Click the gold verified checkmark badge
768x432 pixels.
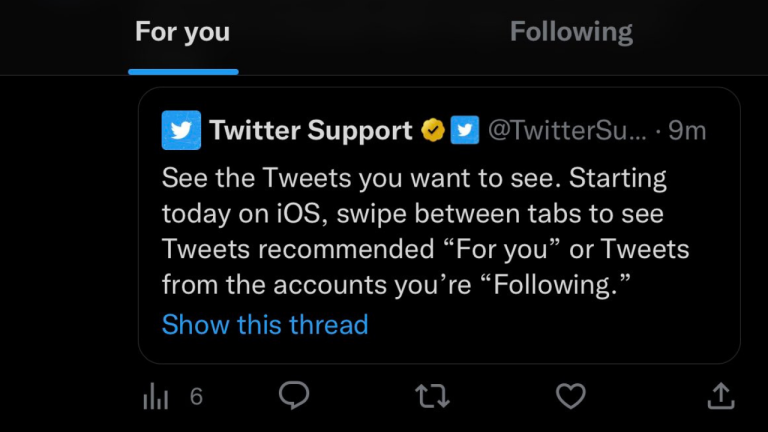(x=433, y=130)
